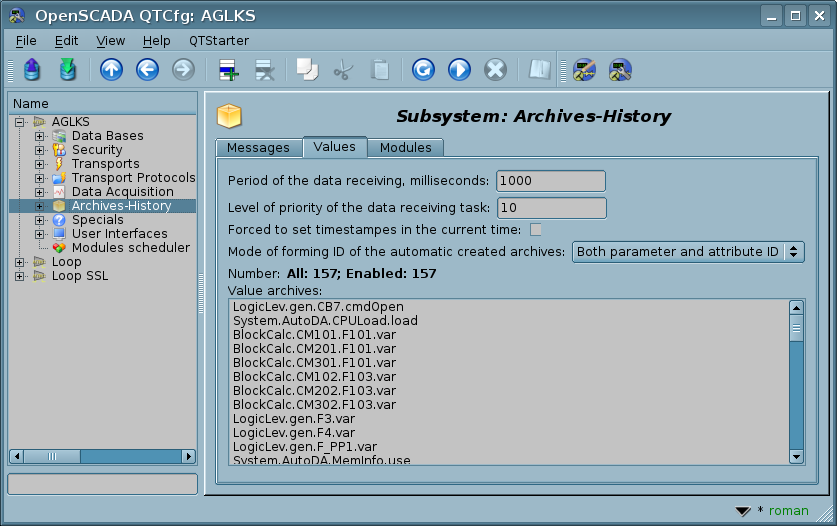837x526 pixels.
Task: Select BlockCalc.CM302.F103.var archive entry
Action: [x=314, y=405]
